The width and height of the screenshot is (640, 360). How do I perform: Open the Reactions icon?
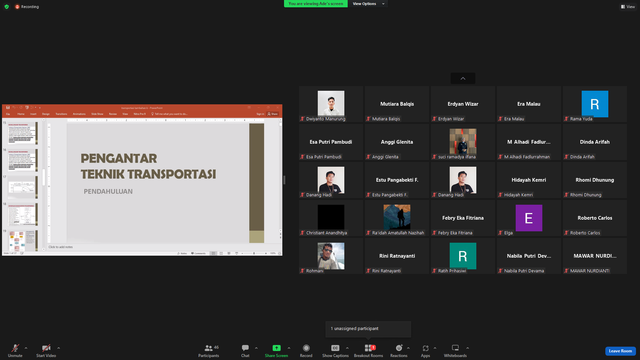399,348
